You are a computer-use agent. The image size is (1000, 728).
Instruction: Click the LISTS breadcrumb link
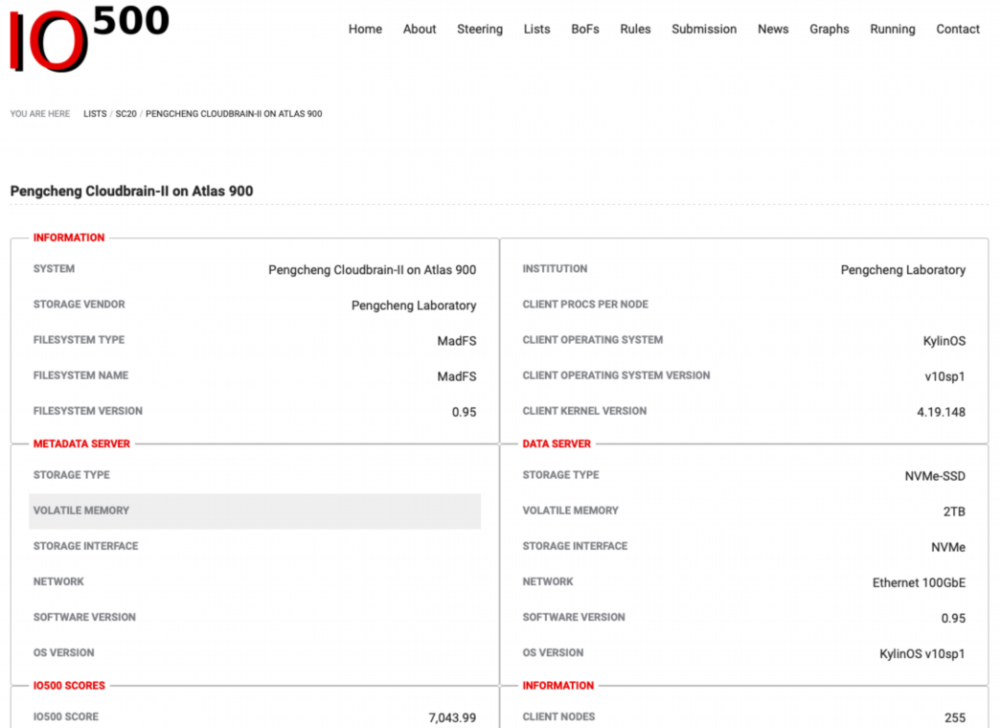pyautogui.click(x=95, y=114)
